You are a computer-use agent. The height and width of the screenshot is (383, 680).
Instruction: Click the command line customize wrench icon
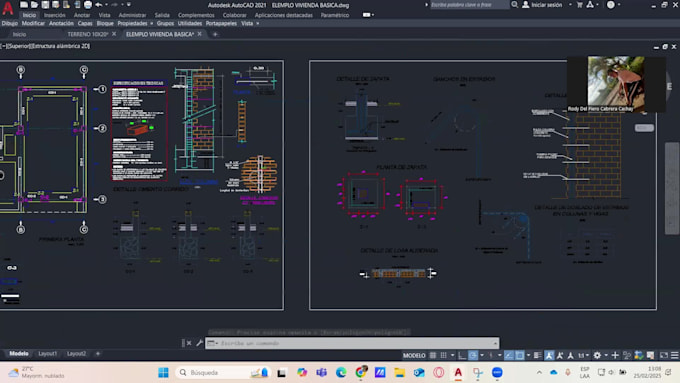pyautogui.click(x=199, y=343)
